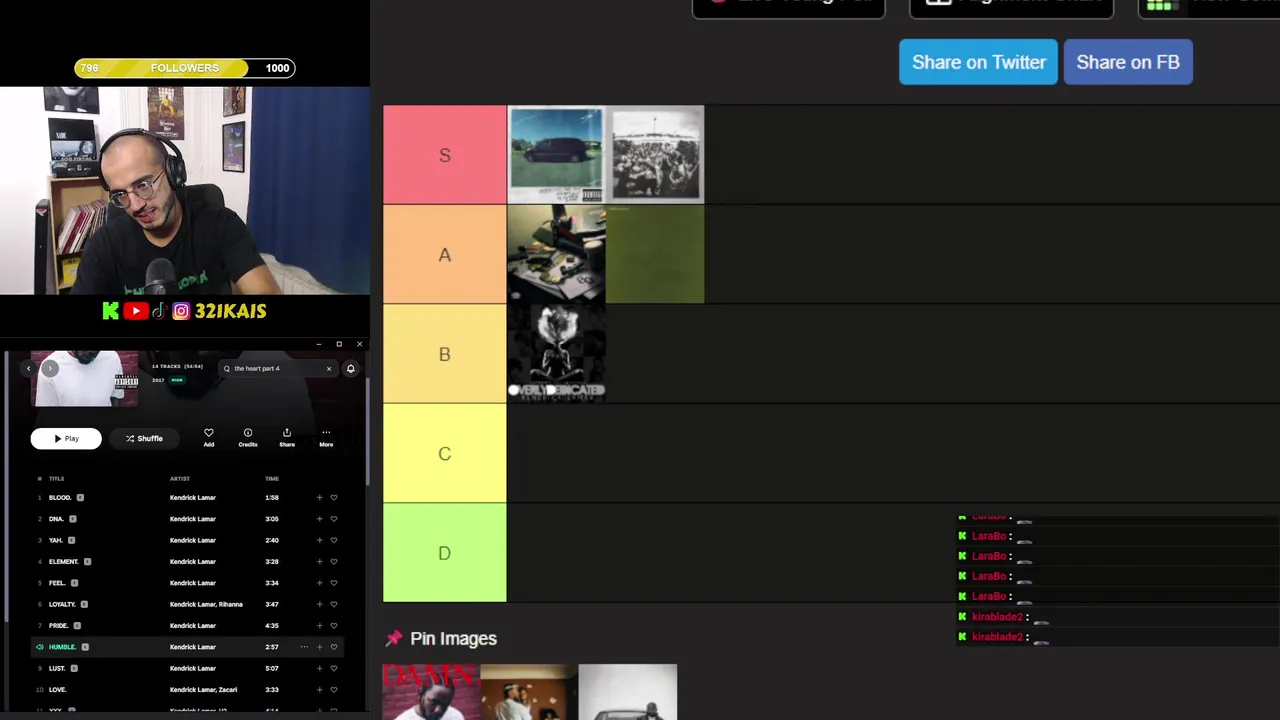The width and height of the screenshot is (1280, 720).
Task: Select the orange A tier label
Action: [x=445, y=254]
